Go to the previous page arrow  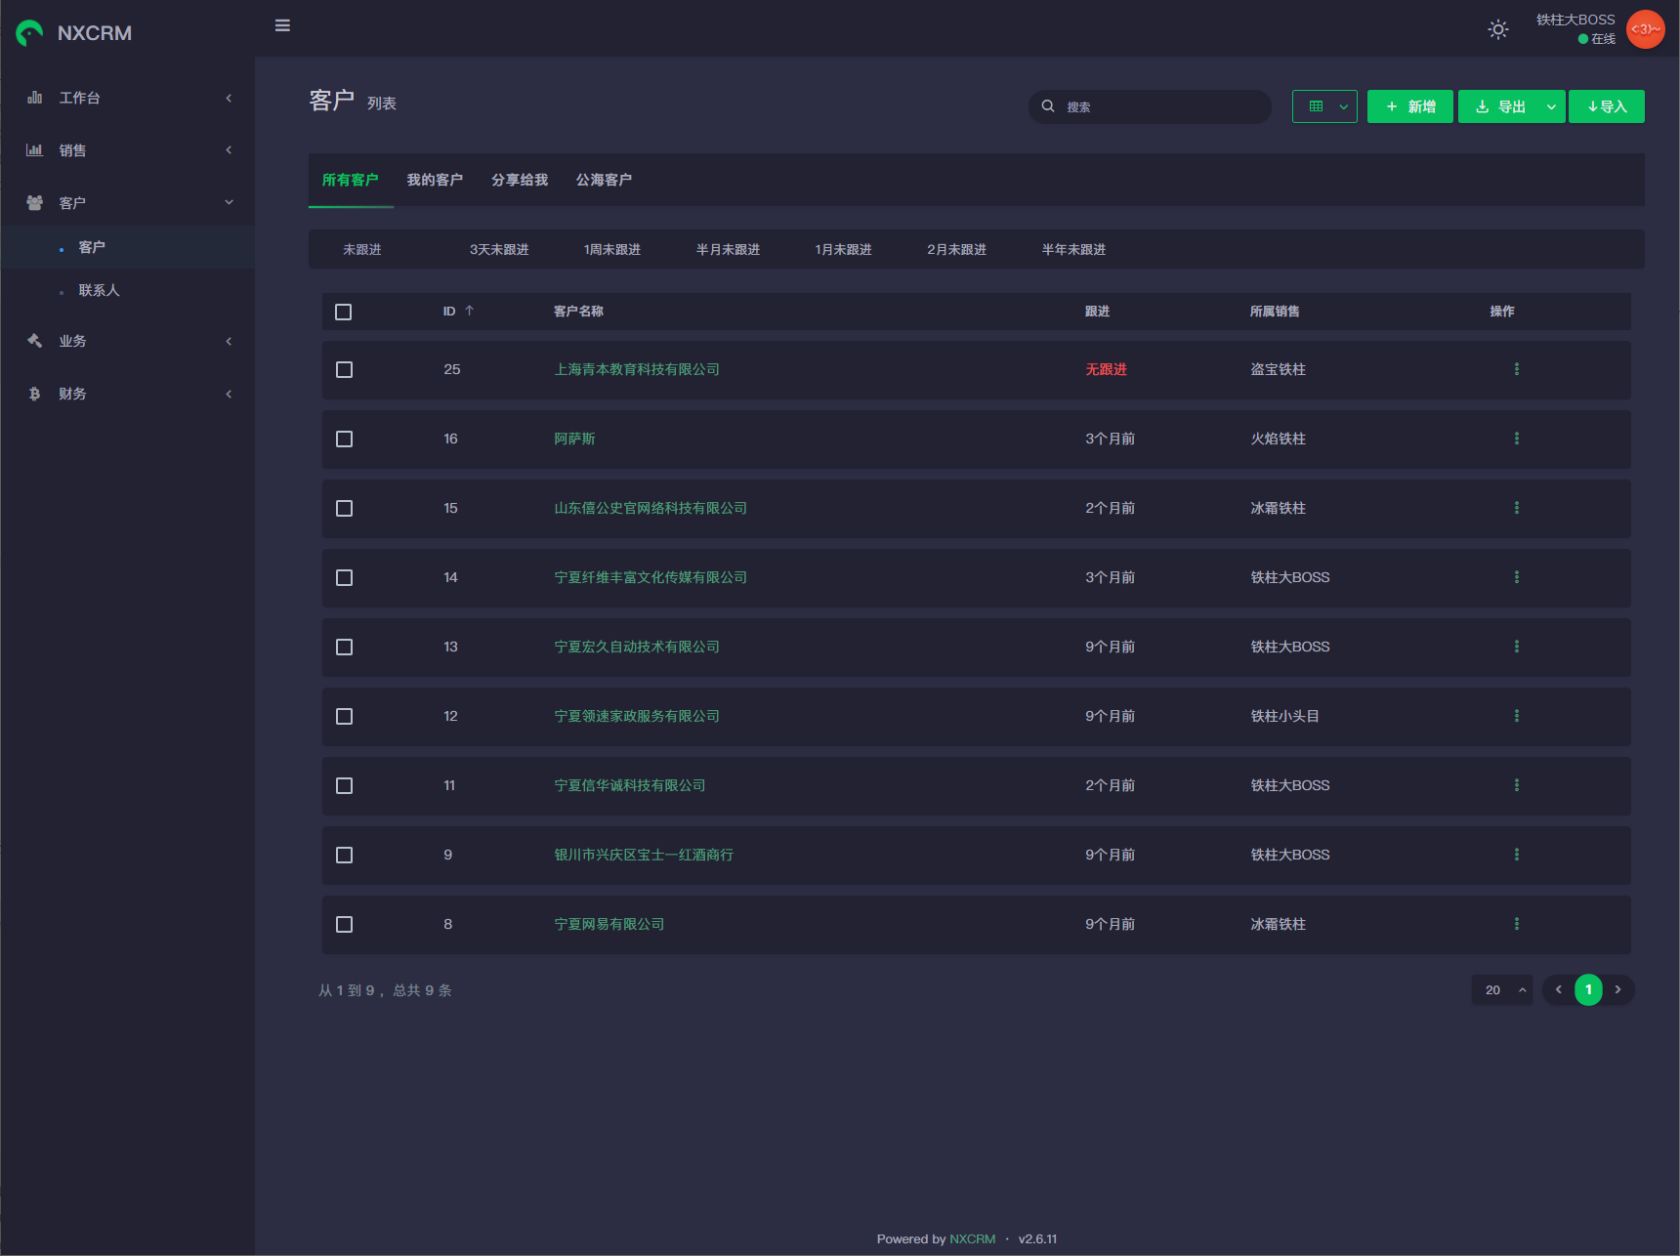tap(1558, 990)
